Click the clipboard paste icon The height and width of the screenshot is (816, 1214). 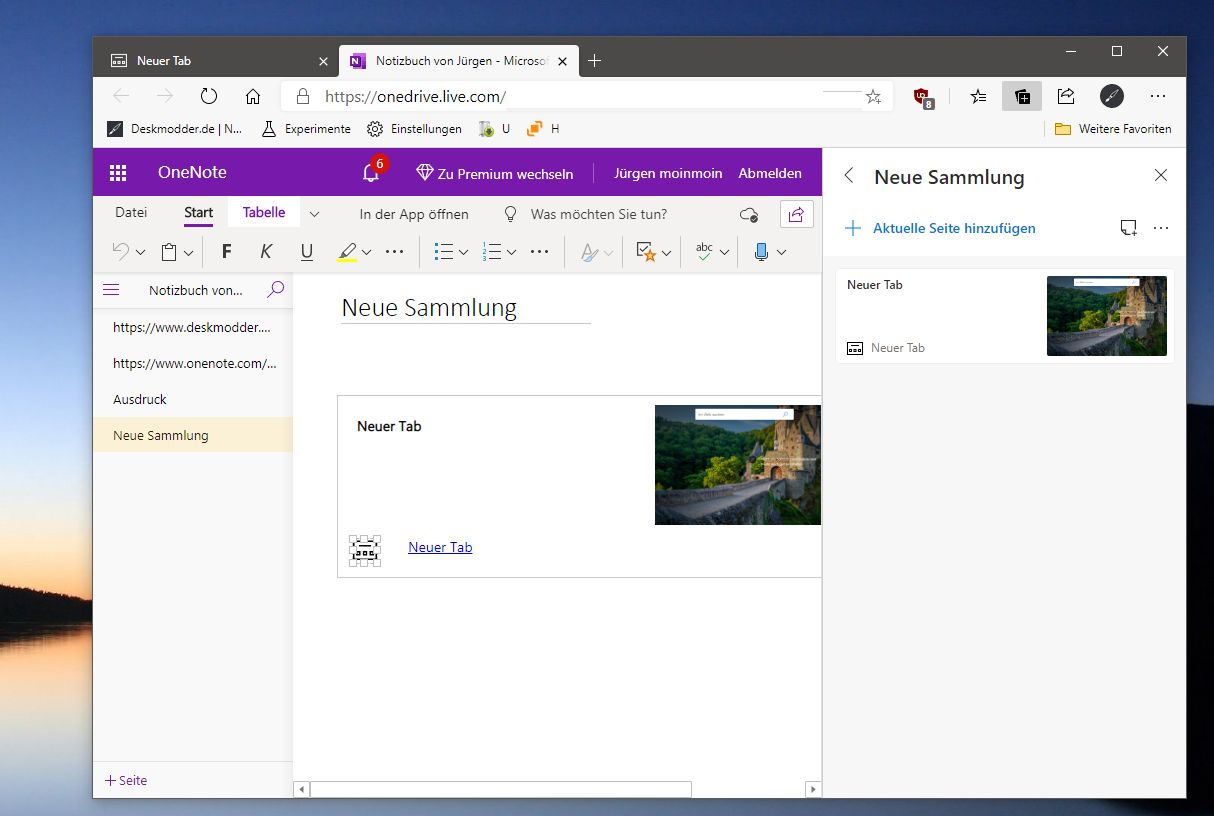click(x=170, y=252)
